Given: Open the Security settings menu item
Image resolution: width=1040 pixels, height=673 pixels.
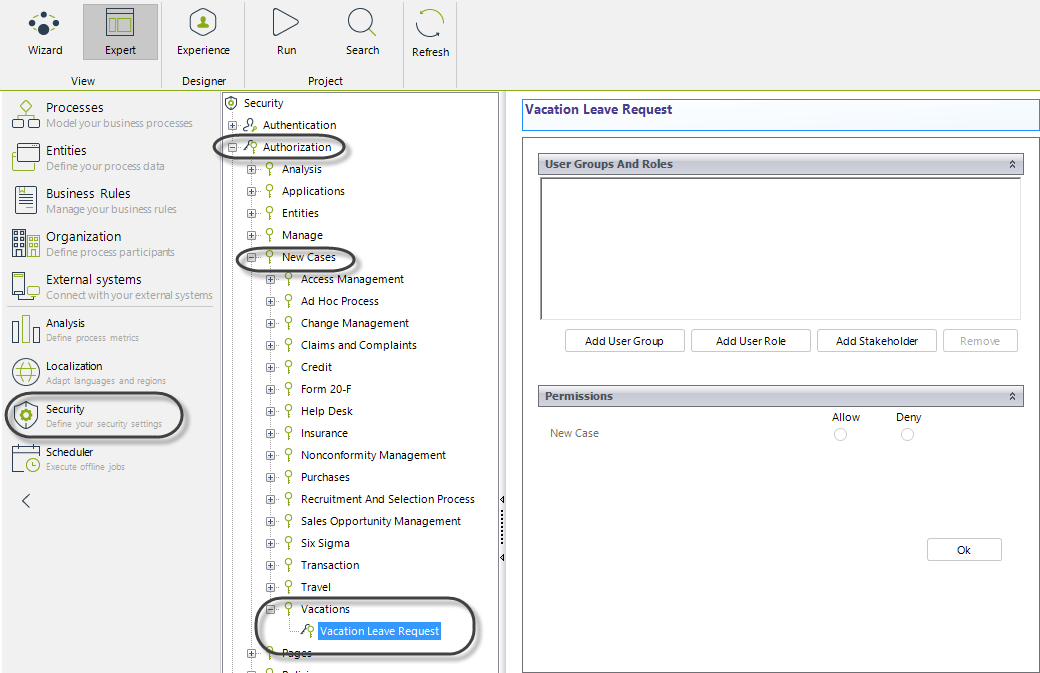Looking at the screenshot, I should click(66, 415).
